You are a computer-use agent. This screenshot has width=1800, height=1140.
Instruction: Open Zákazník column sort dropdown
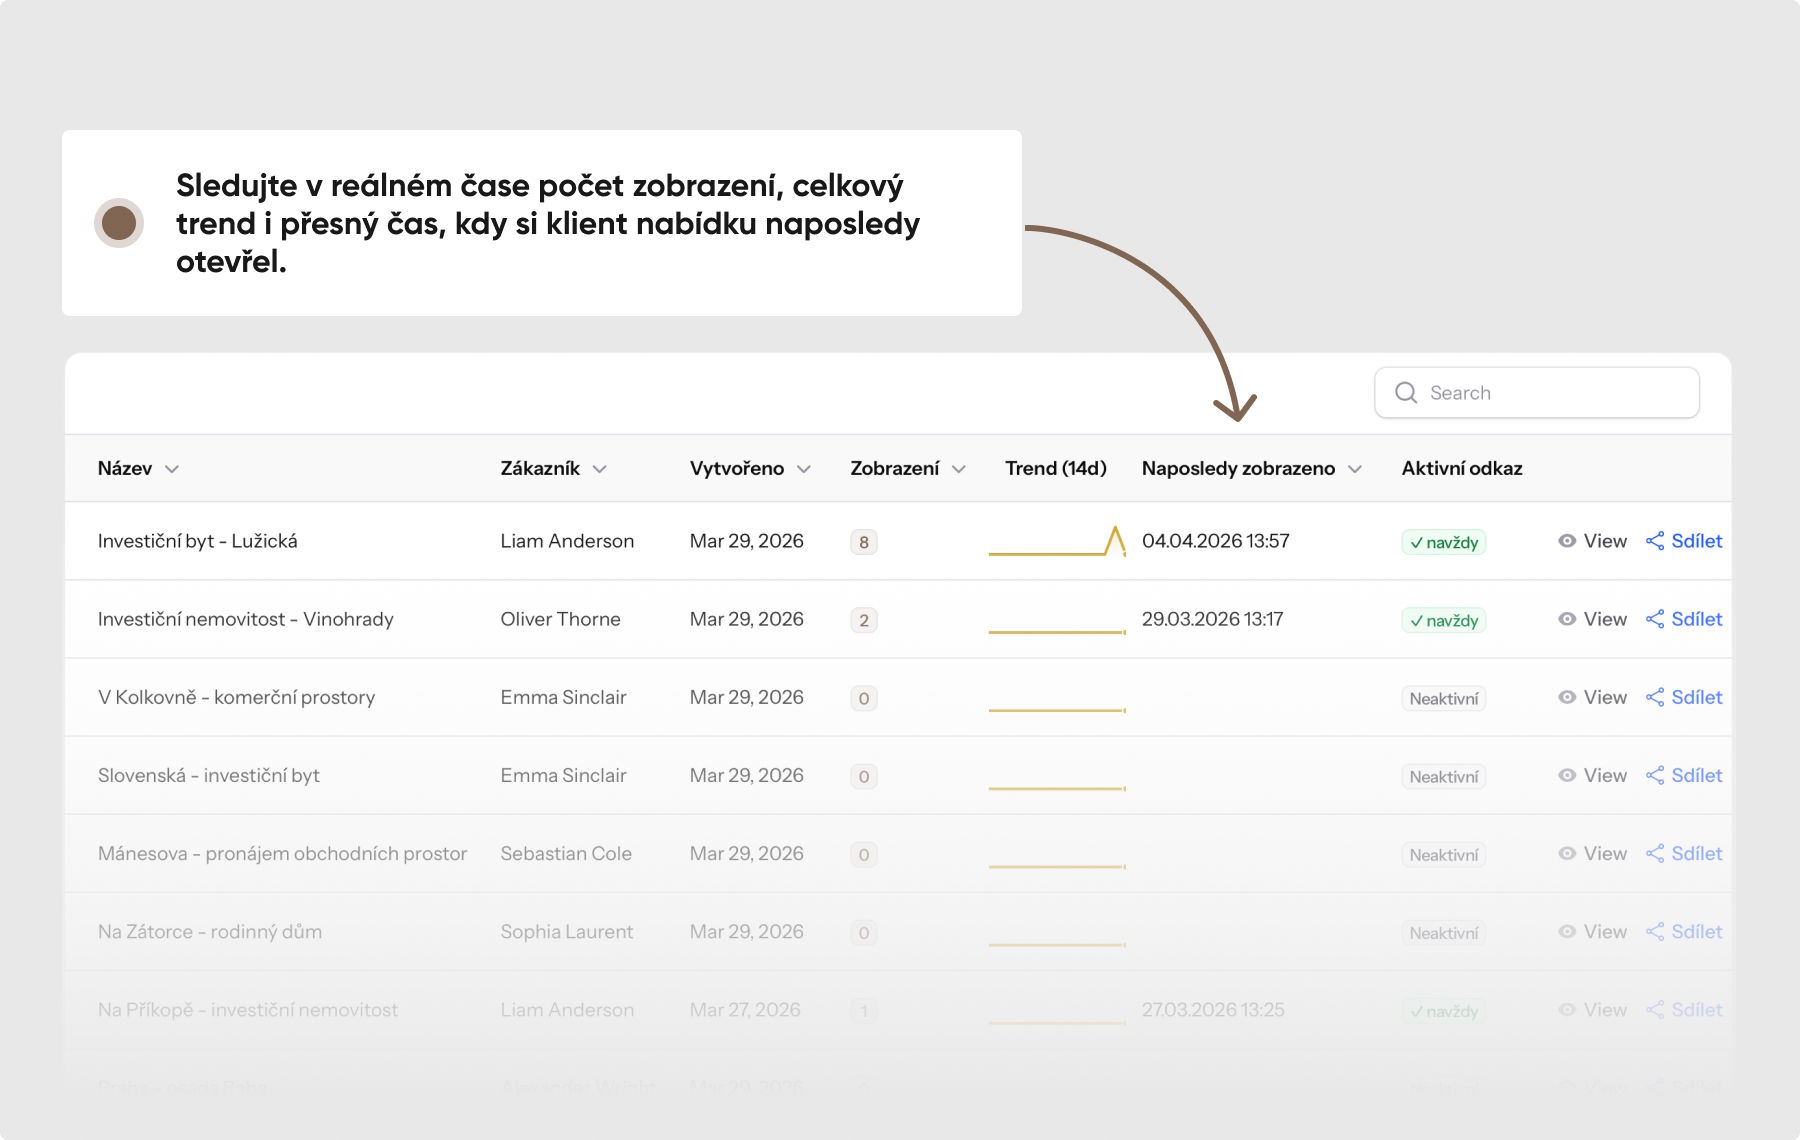point(600,469)
